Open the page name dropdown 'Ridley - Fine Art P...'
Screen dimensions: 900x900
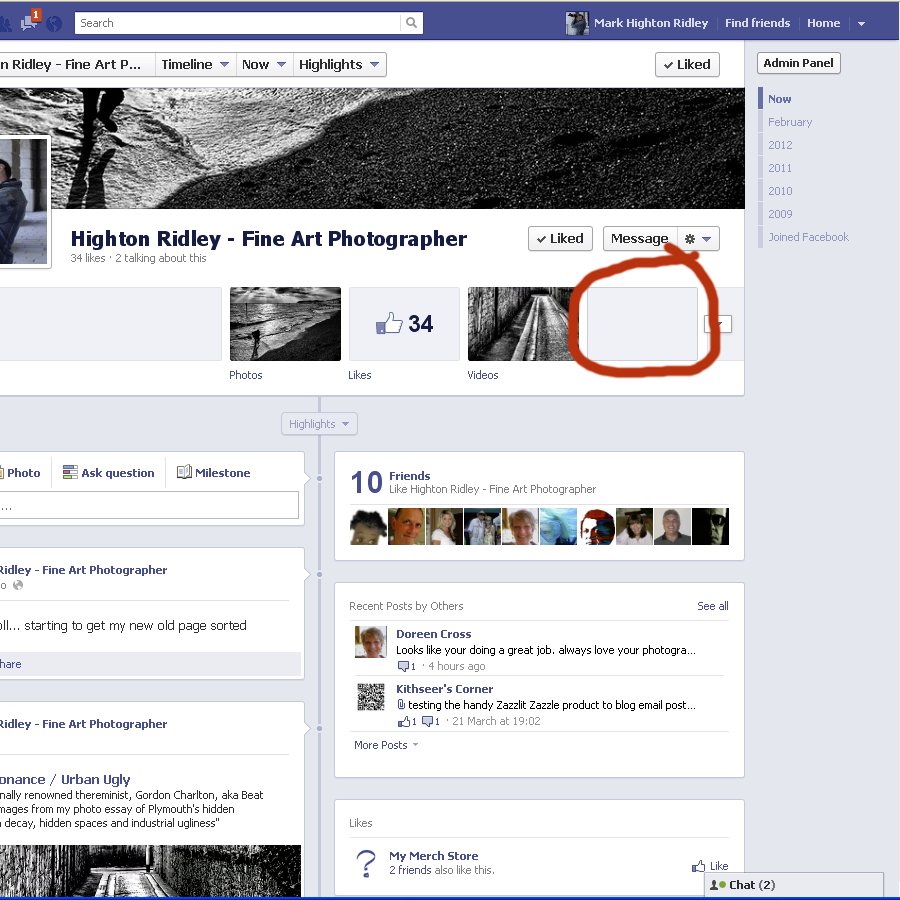click(76, 64)
